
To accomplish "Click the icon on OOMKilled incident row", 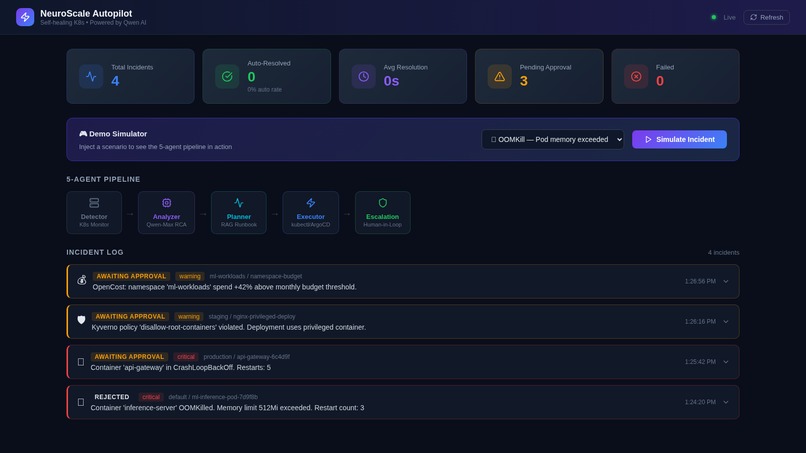I will click(81, 402).
